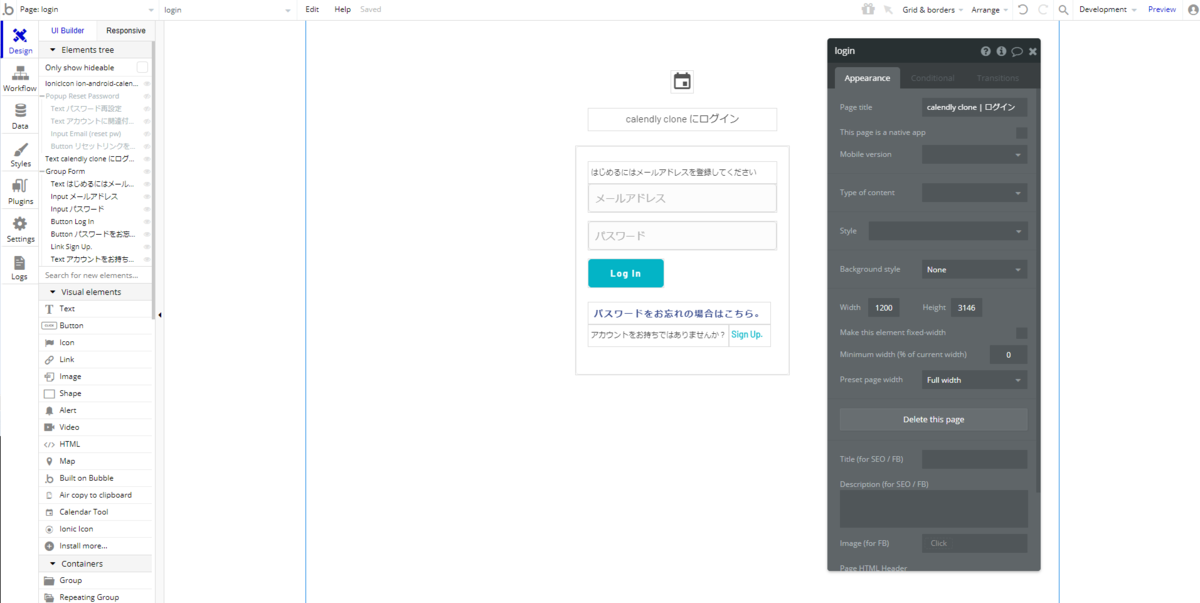Screen dimensions: 1200x603
Task: Select the calendar icon on canvas
Action: tap(682, 81)
